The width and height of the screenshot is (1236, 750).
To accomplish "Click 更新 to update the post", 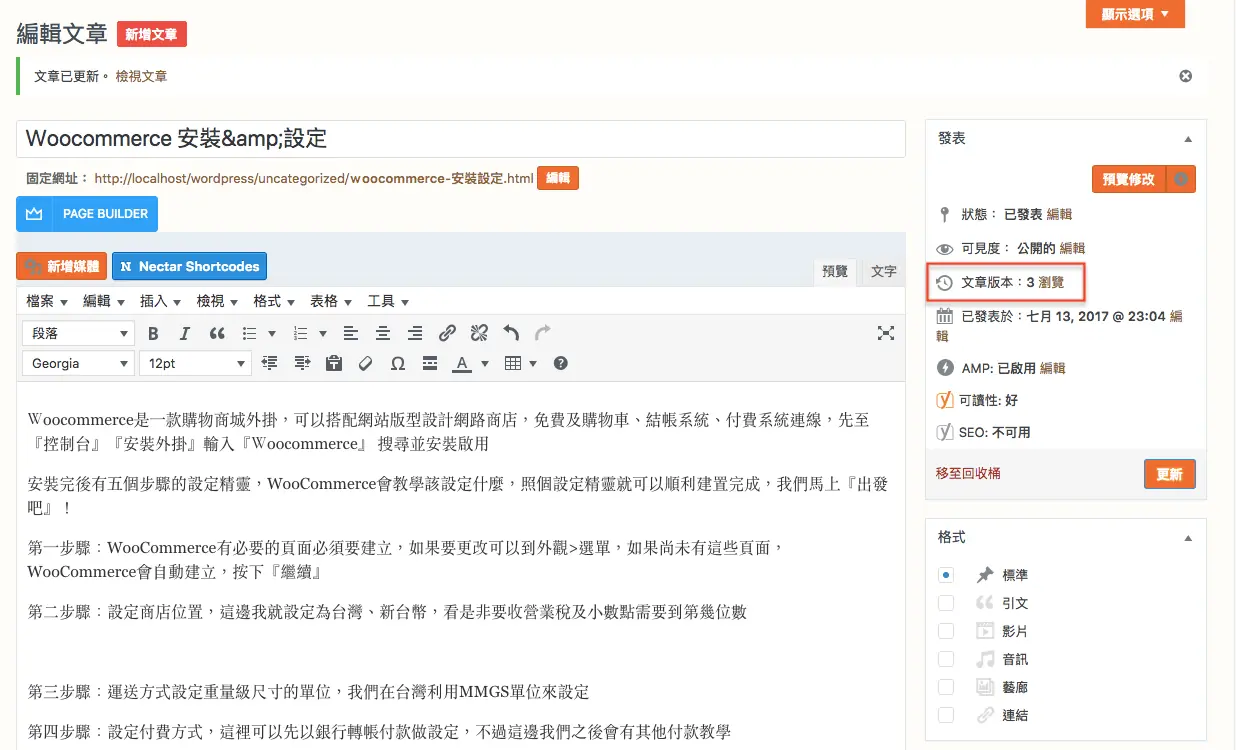I will (1169, 474).
